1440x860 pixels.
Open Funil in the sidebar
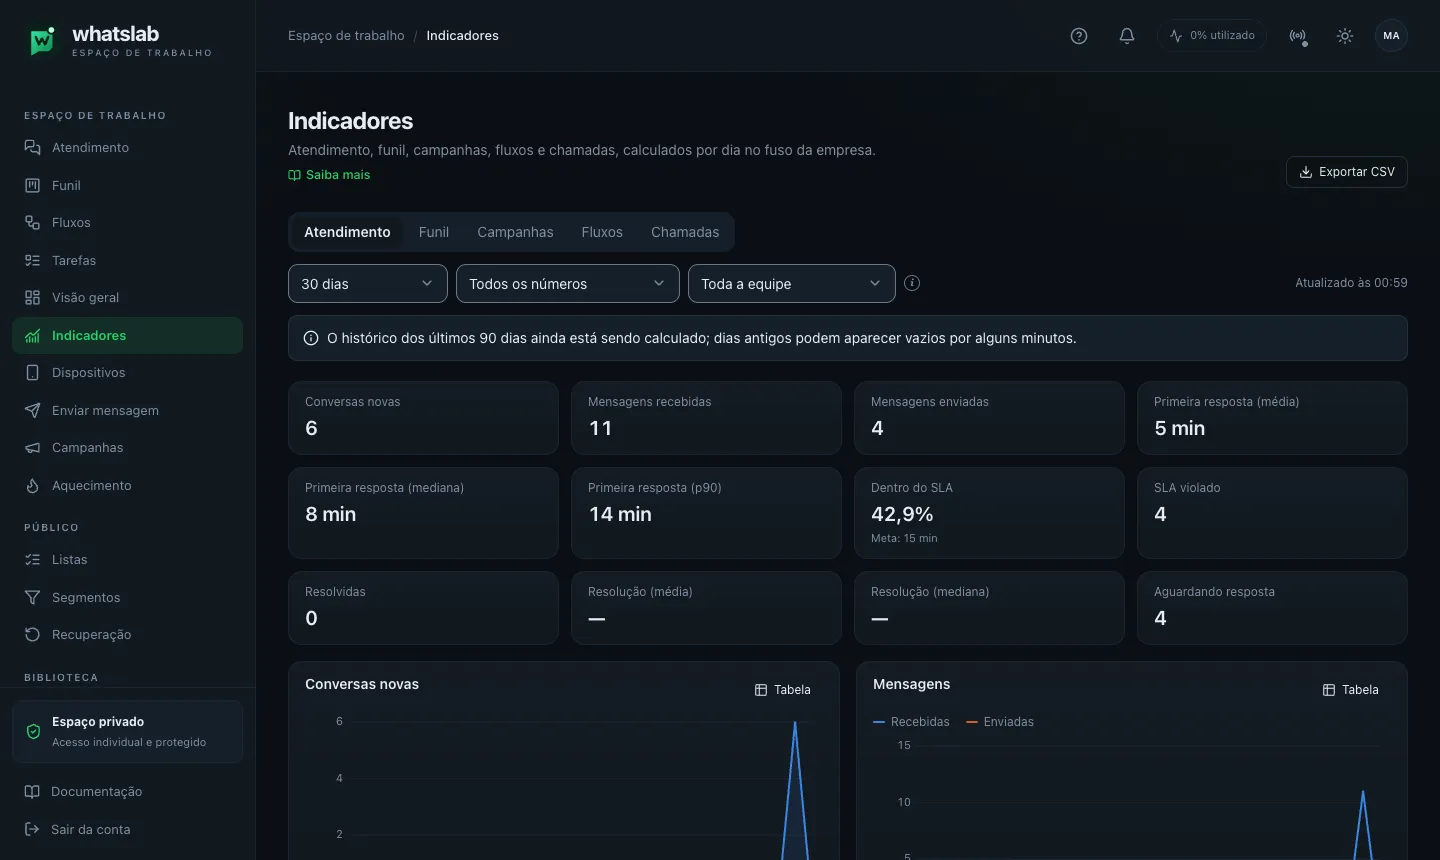(x=127, y=185)
